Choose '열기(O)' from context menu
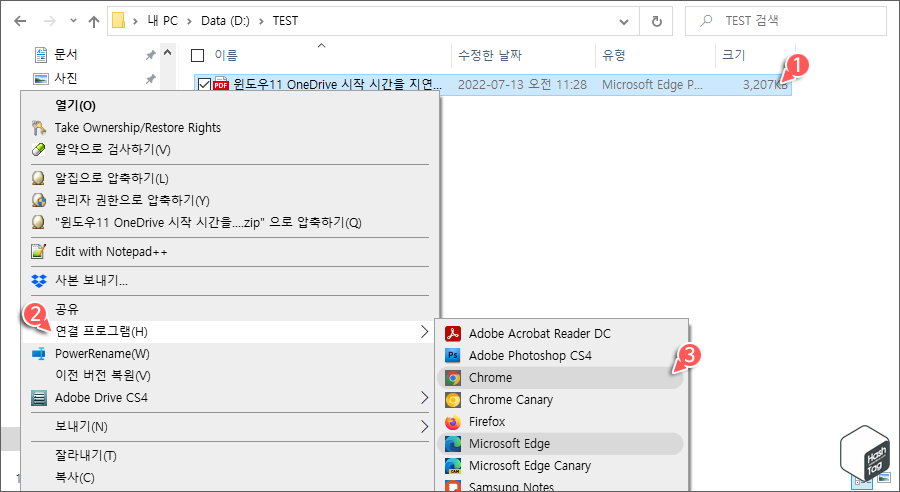The image size is (900, 492). coord(230,106)
